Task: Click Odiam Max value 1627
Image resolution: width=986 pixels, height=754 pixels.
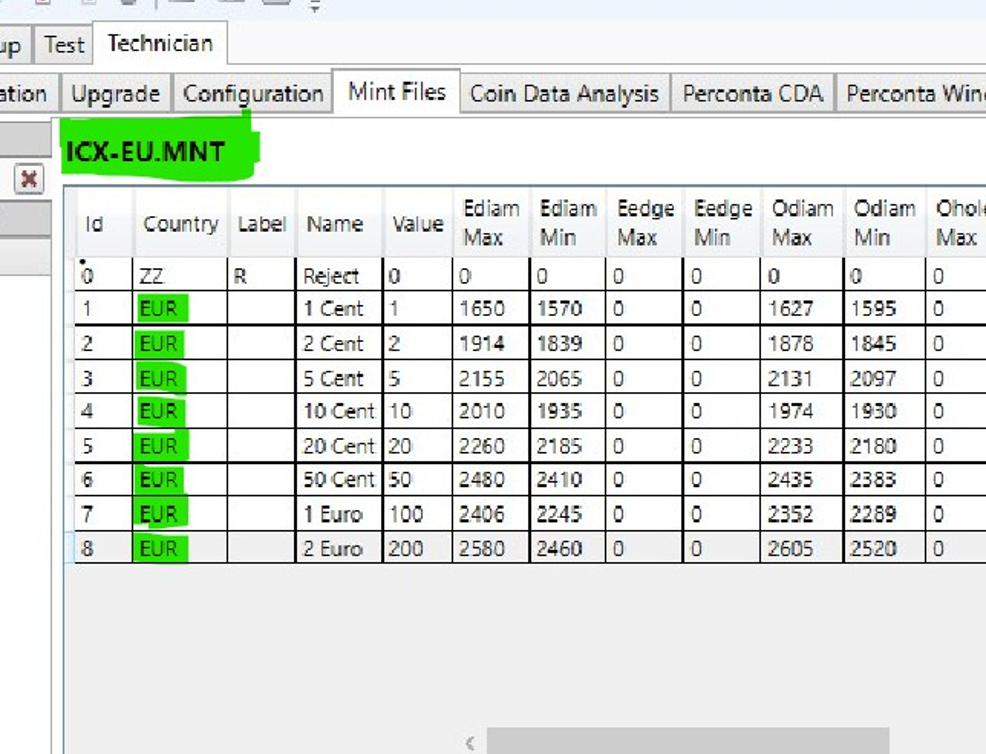Action: pos(802,308)
